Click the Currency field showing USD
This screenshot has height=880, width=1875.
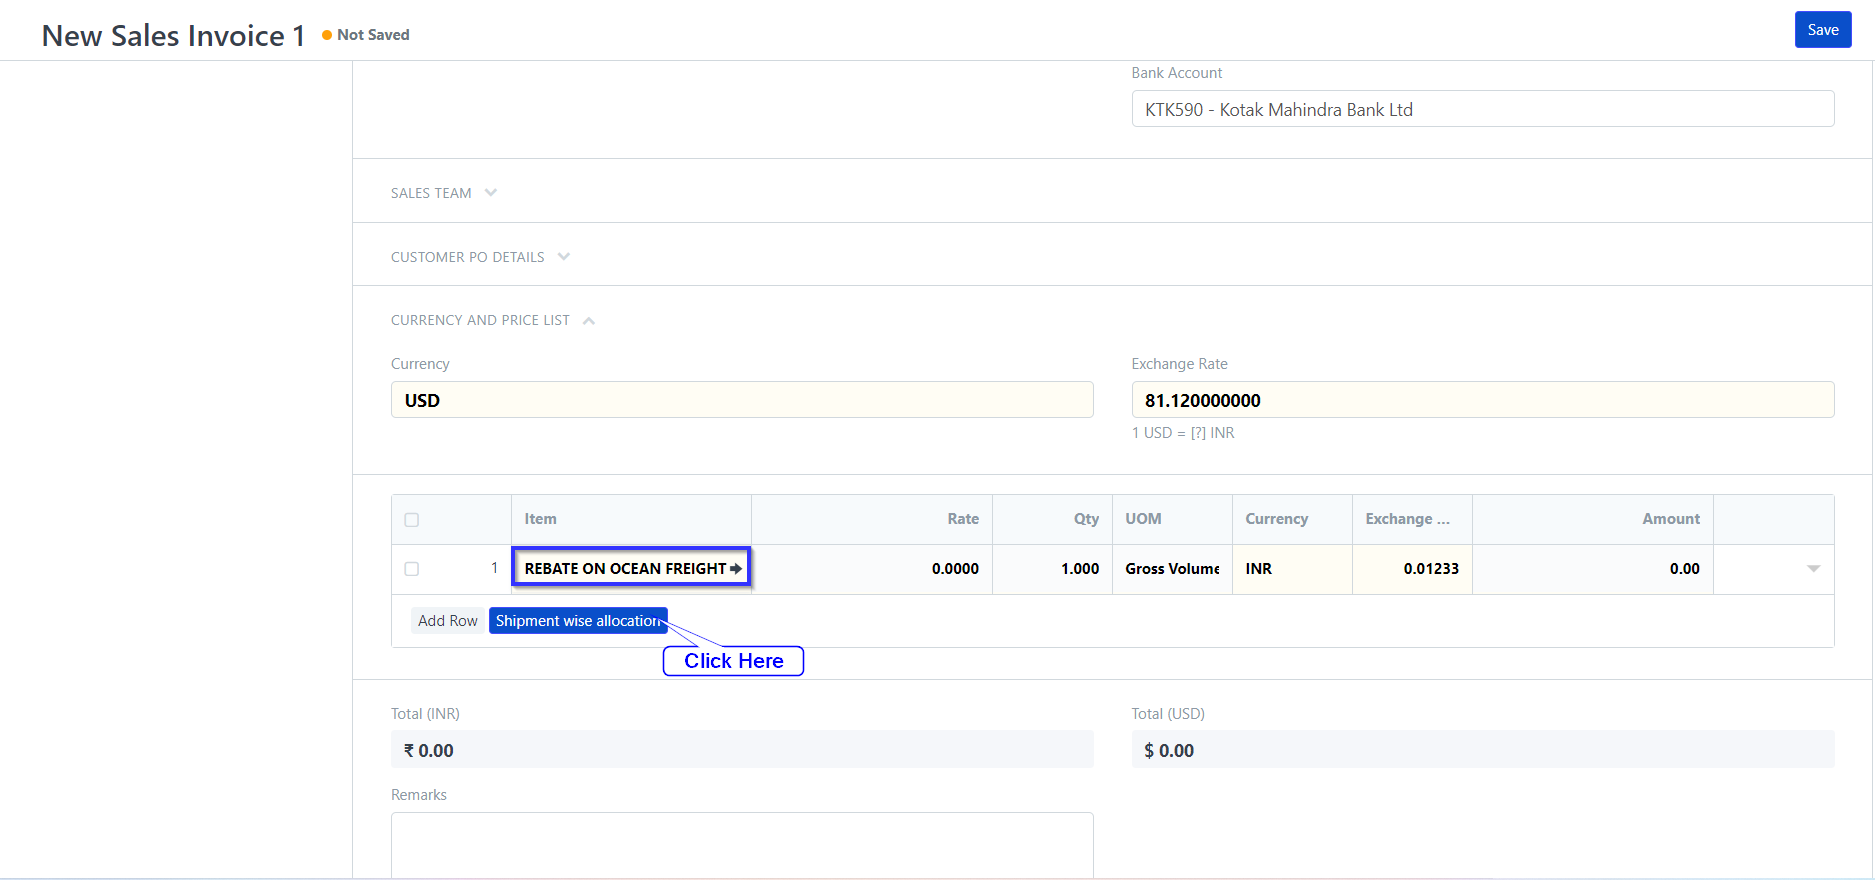pos(742,400)
